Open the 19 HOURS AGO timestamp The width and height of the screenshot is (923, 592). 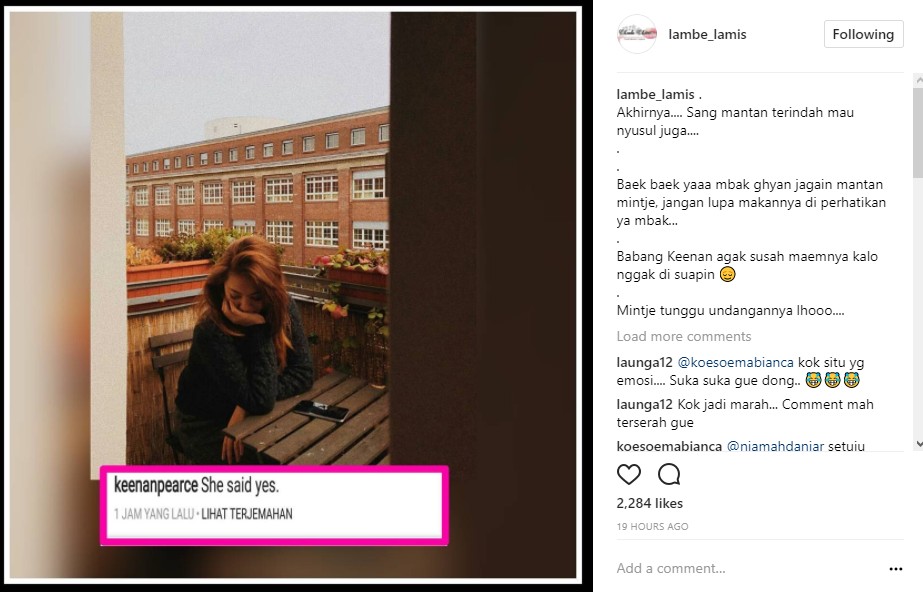pyautogui.click(x=652, y=527)
